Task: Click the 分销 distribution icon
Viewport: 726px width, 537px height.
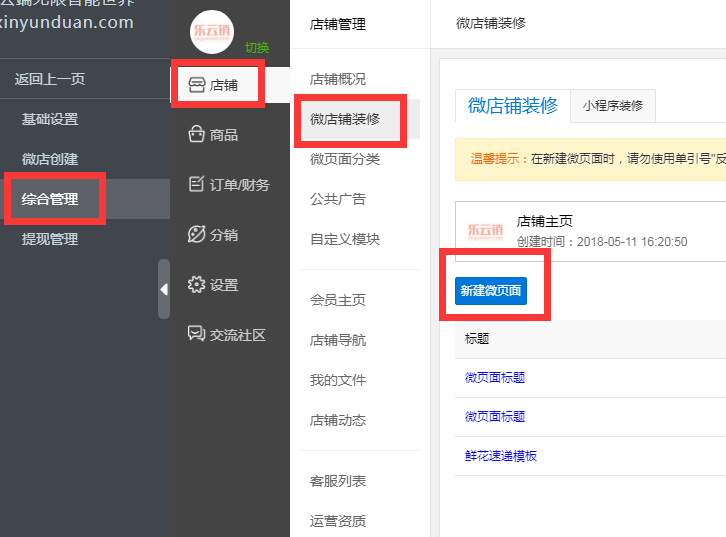Action: pos(196,234)
